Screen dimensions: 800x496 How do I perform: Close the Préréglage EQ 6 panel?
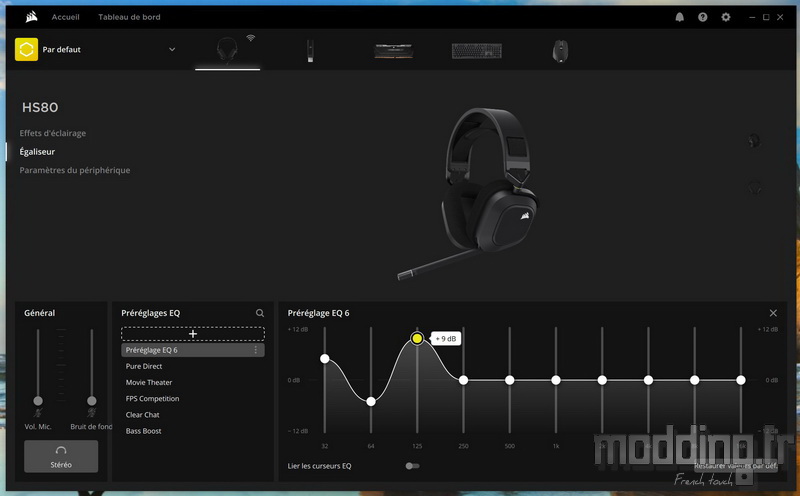click(773, 313)
